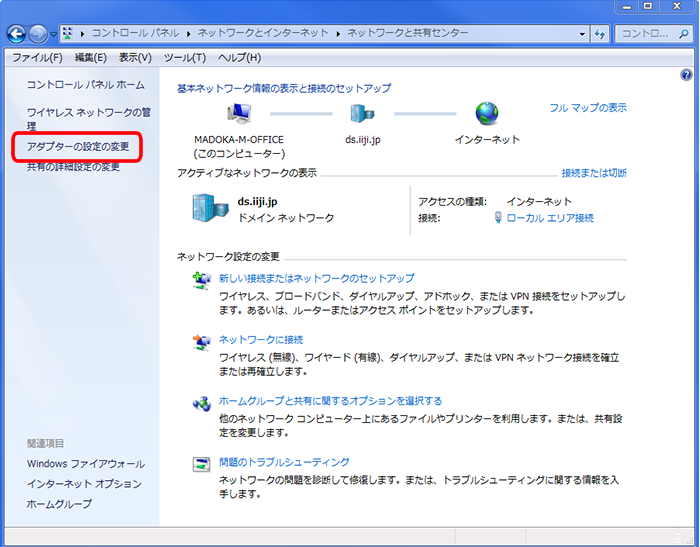The image size is (700, 547).
Task: Click the help question mark icon
Action: coord(686,75)
